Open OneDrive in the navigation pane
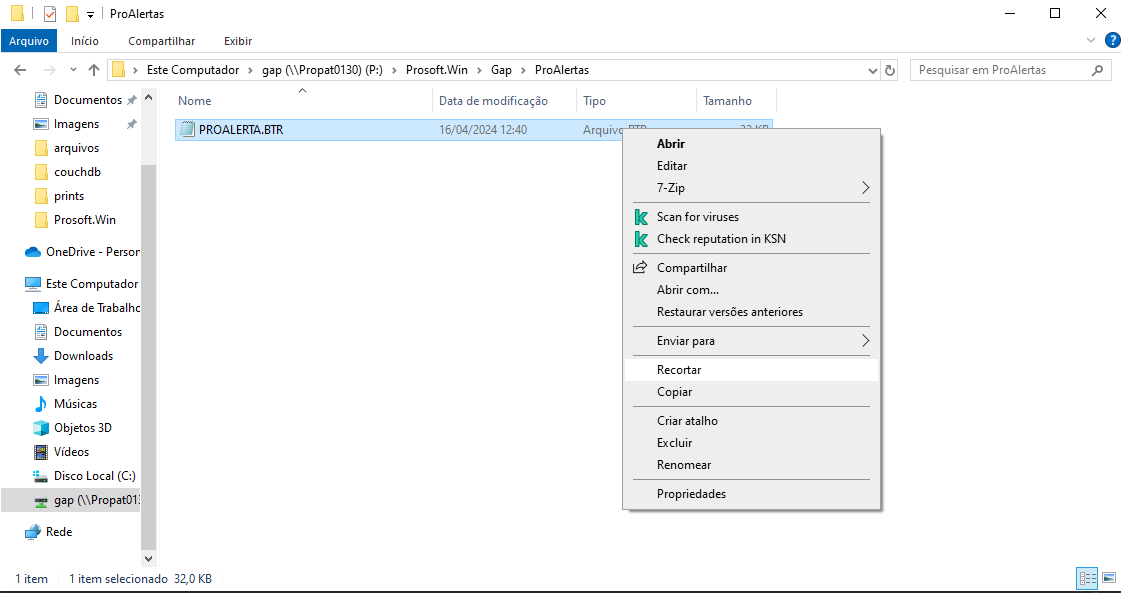Image resolution: width=1121 pixels, height=593 pixels. (x=92, y=252)
